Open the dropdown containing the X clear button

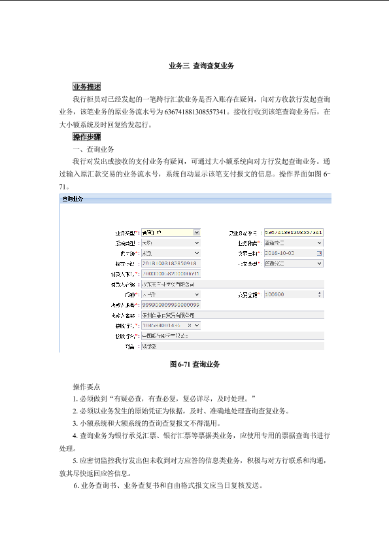click(x=171, y=326)
